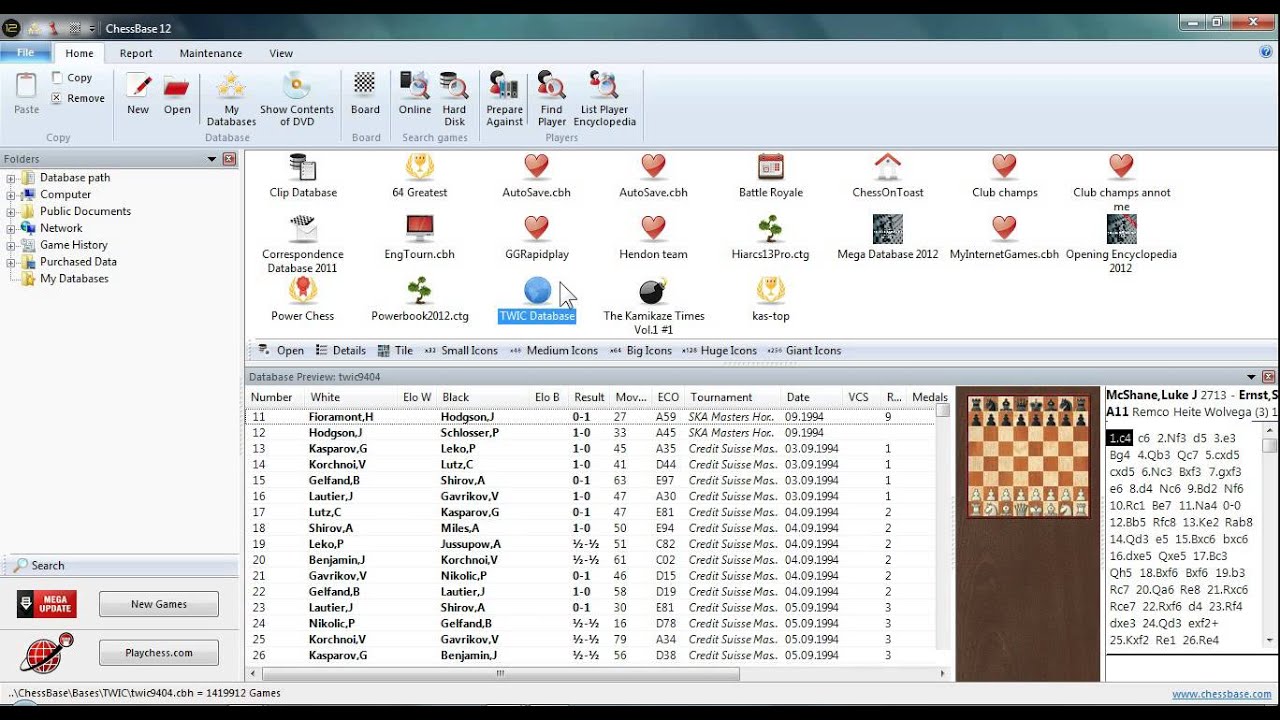
Task: Search games Online
Action: pyautogui.click(x=415, y=93)
